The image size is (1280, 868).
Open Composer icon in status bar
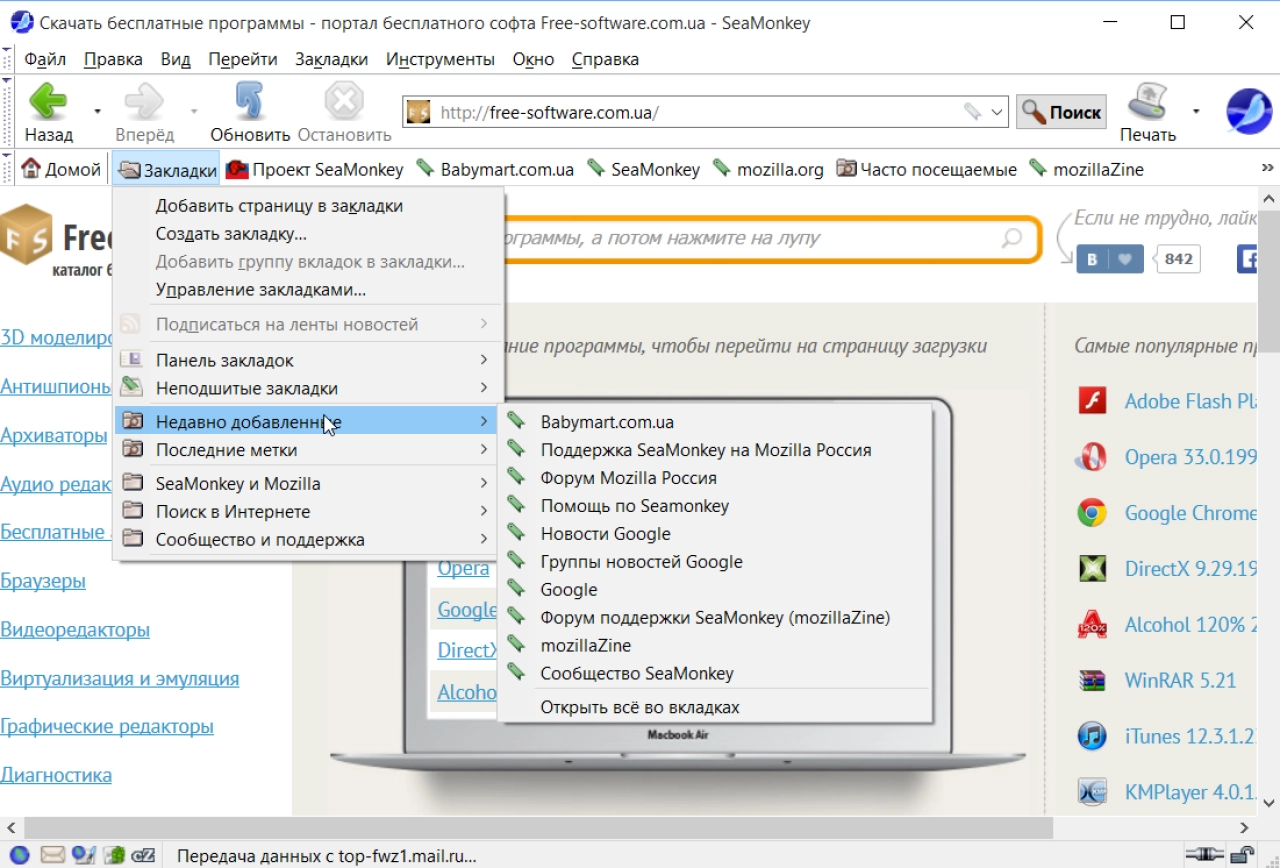(83, 855)
